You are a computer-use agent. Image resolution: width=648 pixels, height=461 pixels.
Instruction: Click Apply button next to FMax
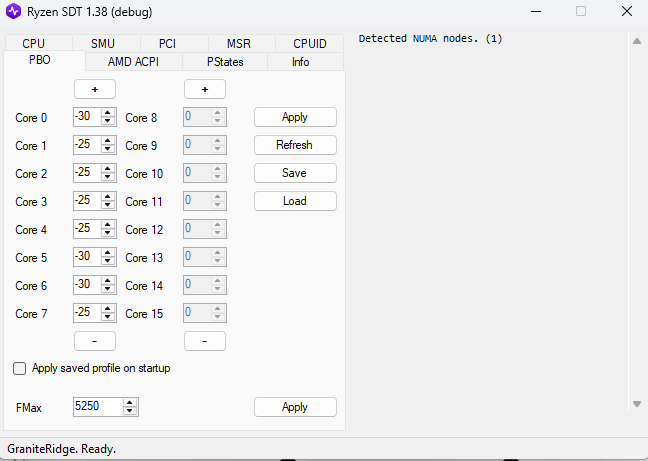pyautogui.click(x=294, y=407)
